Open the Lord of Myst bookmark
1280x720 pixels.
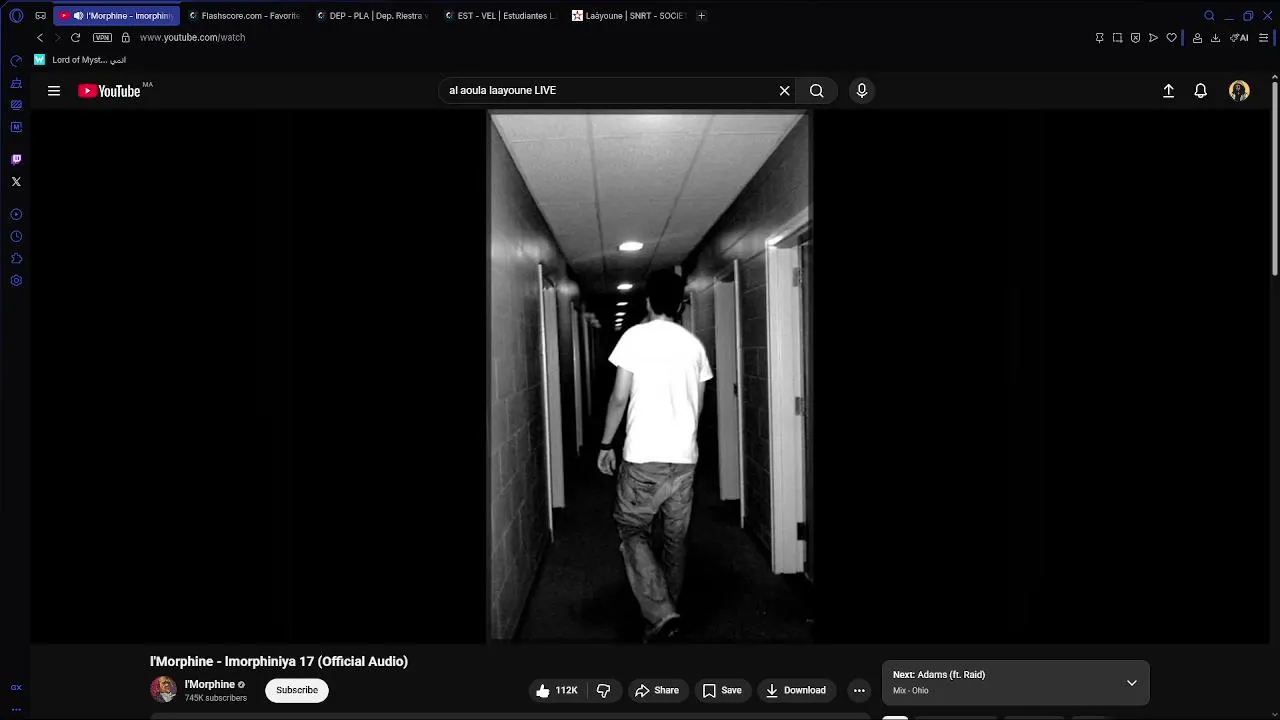[80, 60]
